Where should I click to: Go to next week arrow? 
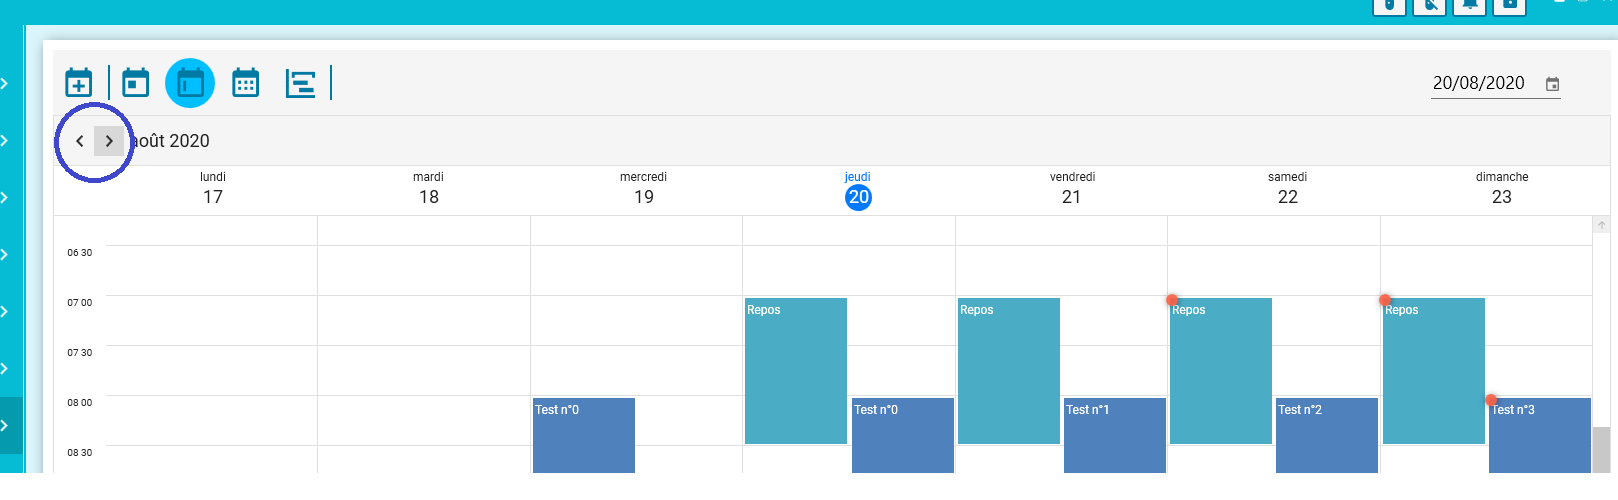(x=109, y=141)
